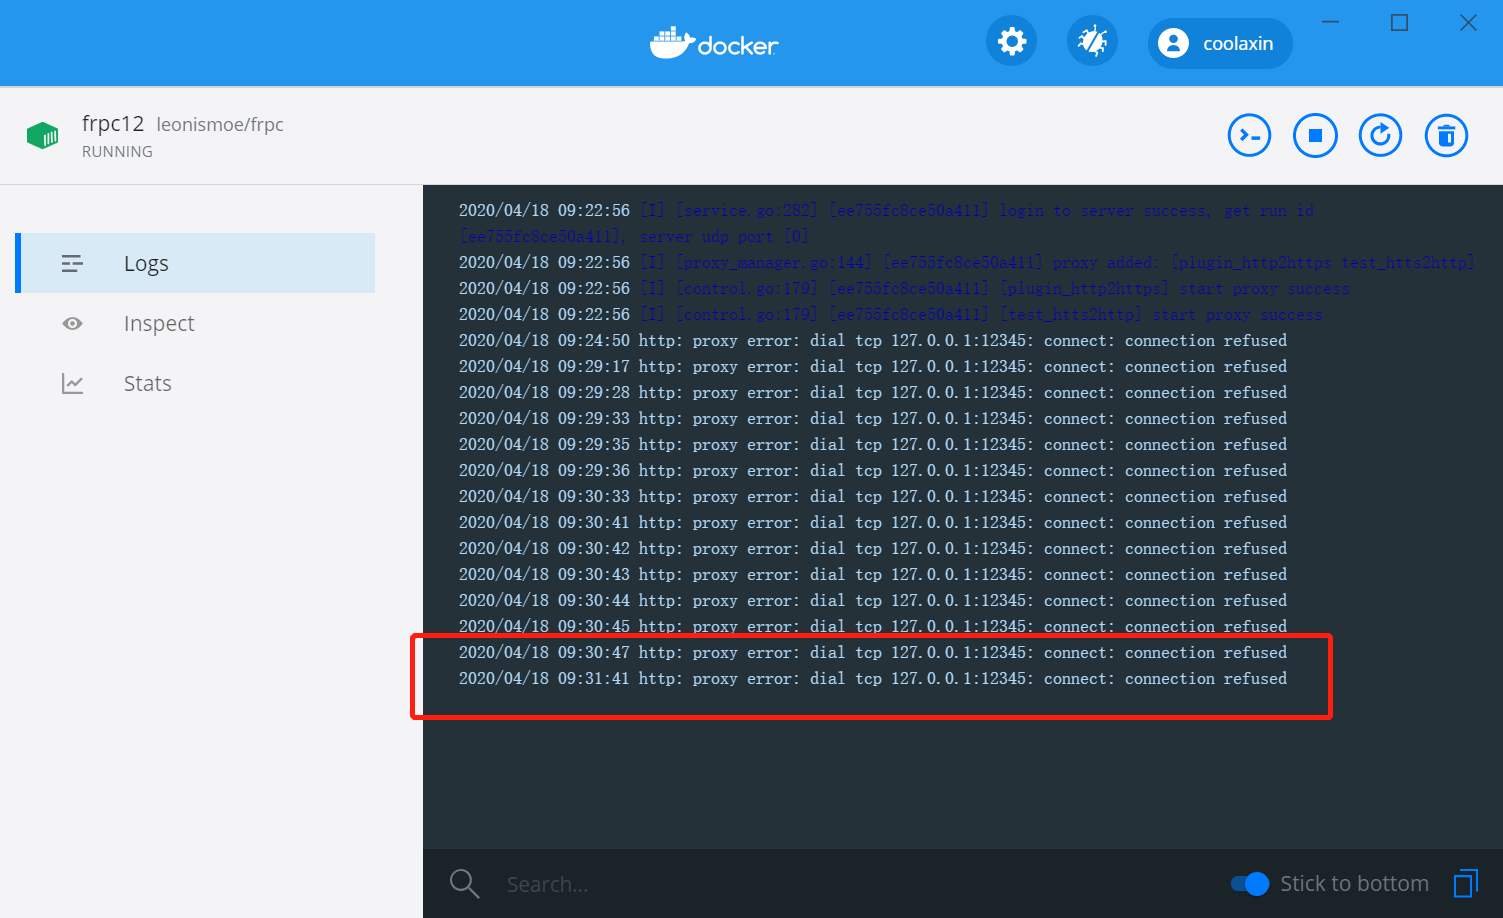Image resolution: width=1503 pixels, height=918 pixels.
Task: Open Docker Desktop settings gear
Action: coord(1011,40)
